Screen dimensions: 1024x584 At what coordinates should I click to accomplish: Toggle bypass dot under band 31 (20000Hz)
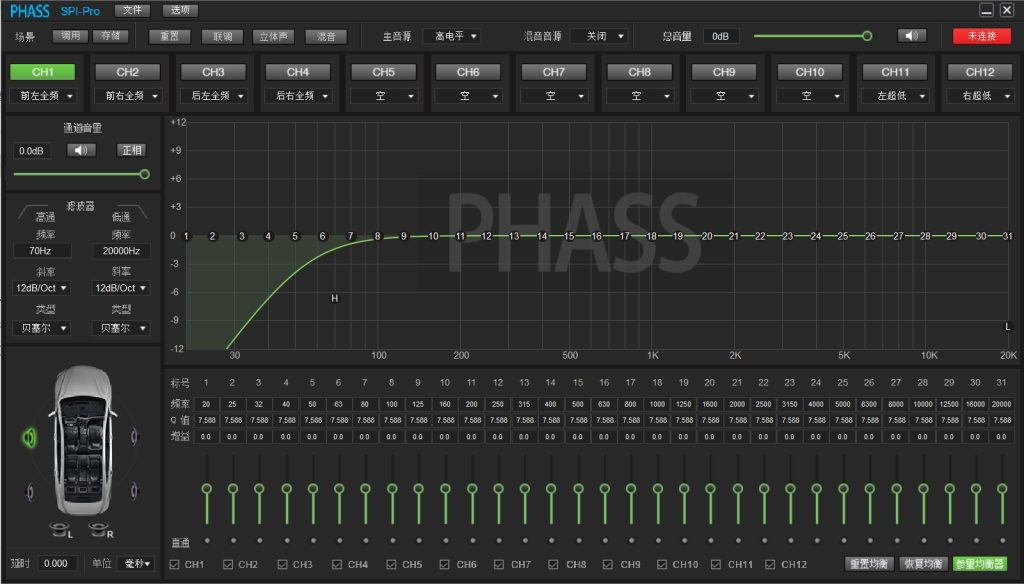1002,540
